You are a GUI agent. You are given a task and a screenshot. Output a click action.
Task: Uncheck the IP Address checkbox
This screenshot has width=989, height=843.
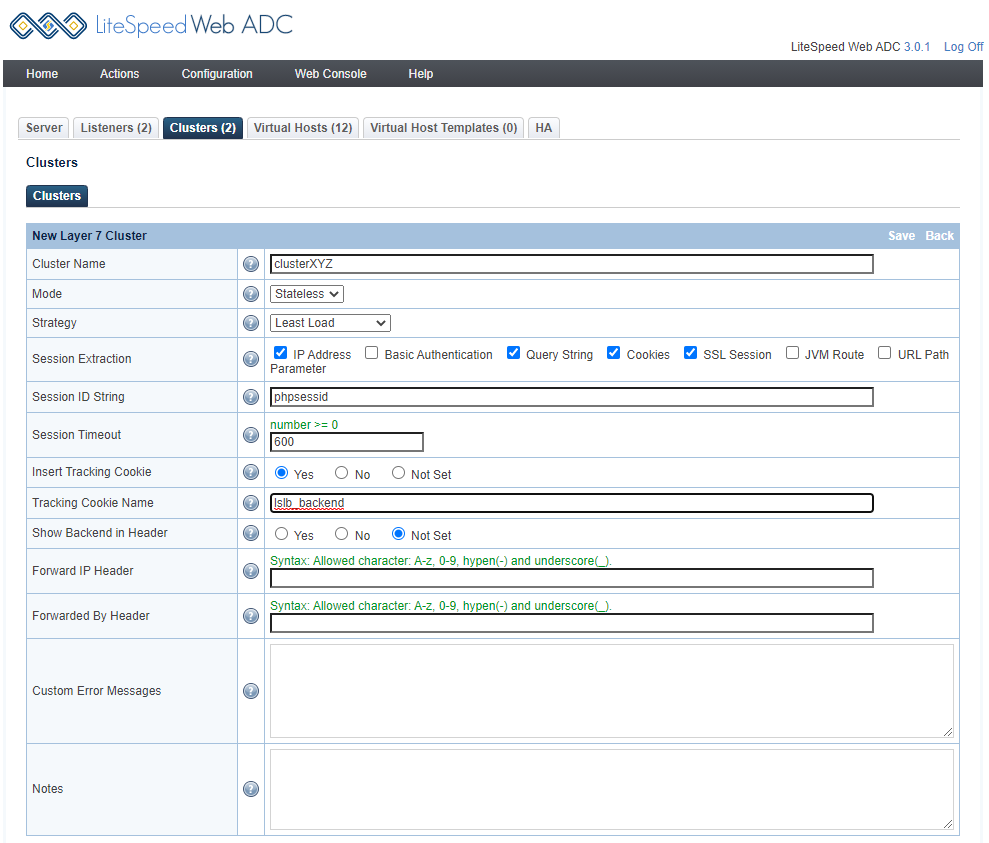pyautogui.click(x=281, y=353)
